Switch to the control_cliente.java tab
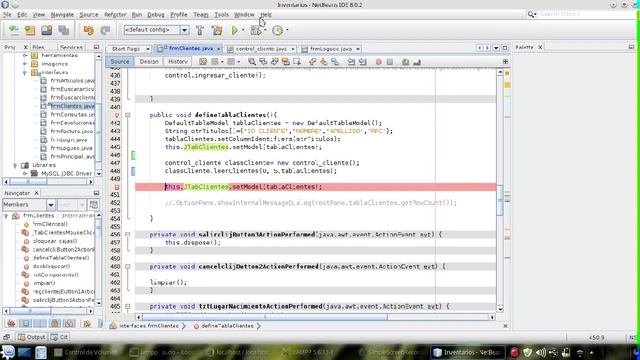The image size is (640, 360). pyautogui.click(x=261, y=49)
